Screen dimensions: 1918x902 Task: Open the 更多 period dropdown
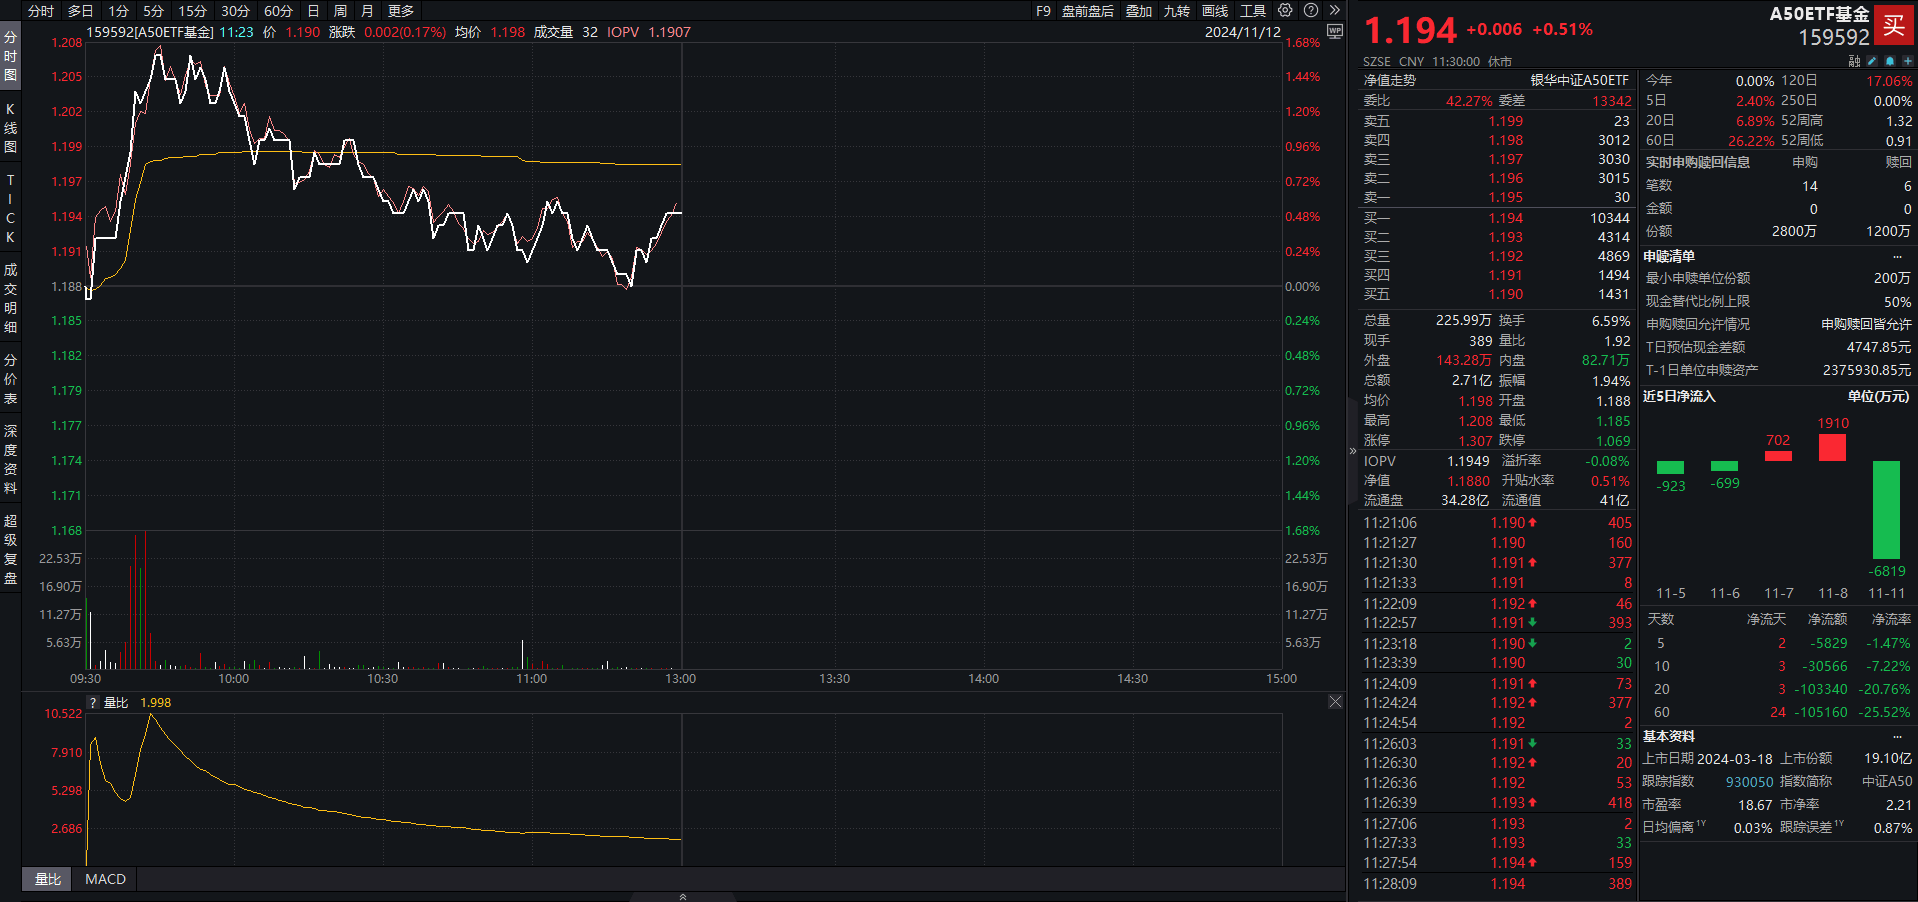coord(400,11)
